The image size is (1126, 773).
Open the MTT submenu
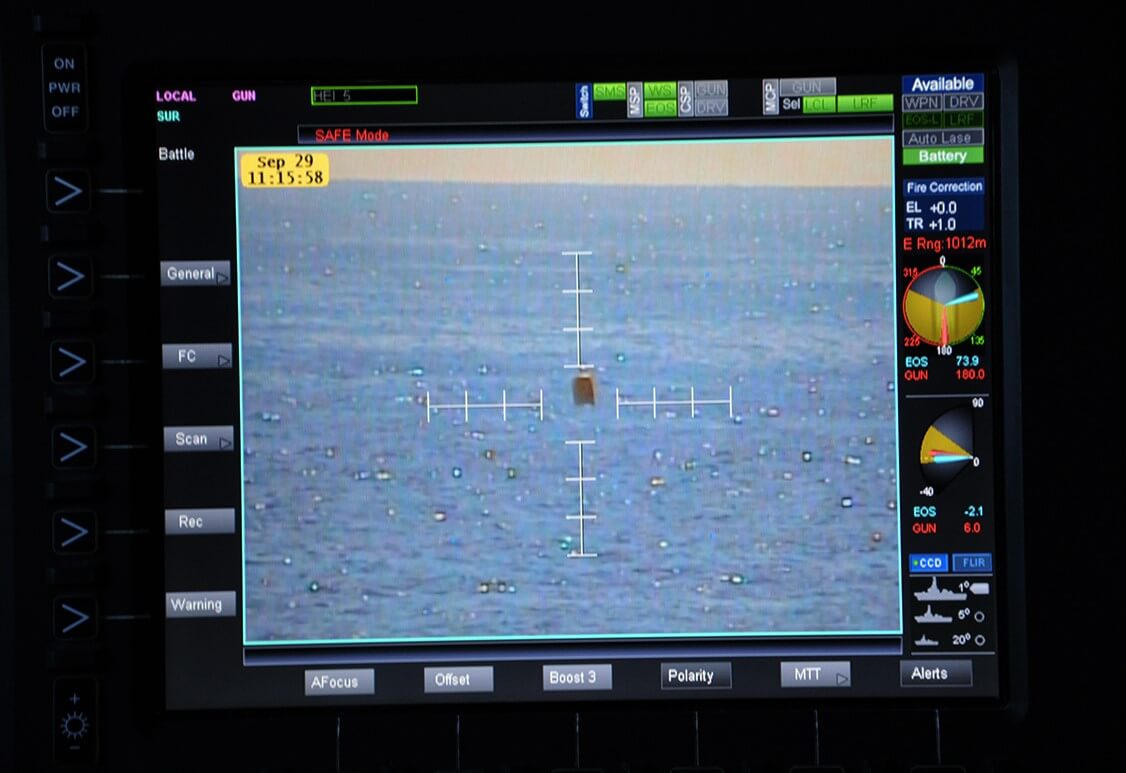[815, 675]
